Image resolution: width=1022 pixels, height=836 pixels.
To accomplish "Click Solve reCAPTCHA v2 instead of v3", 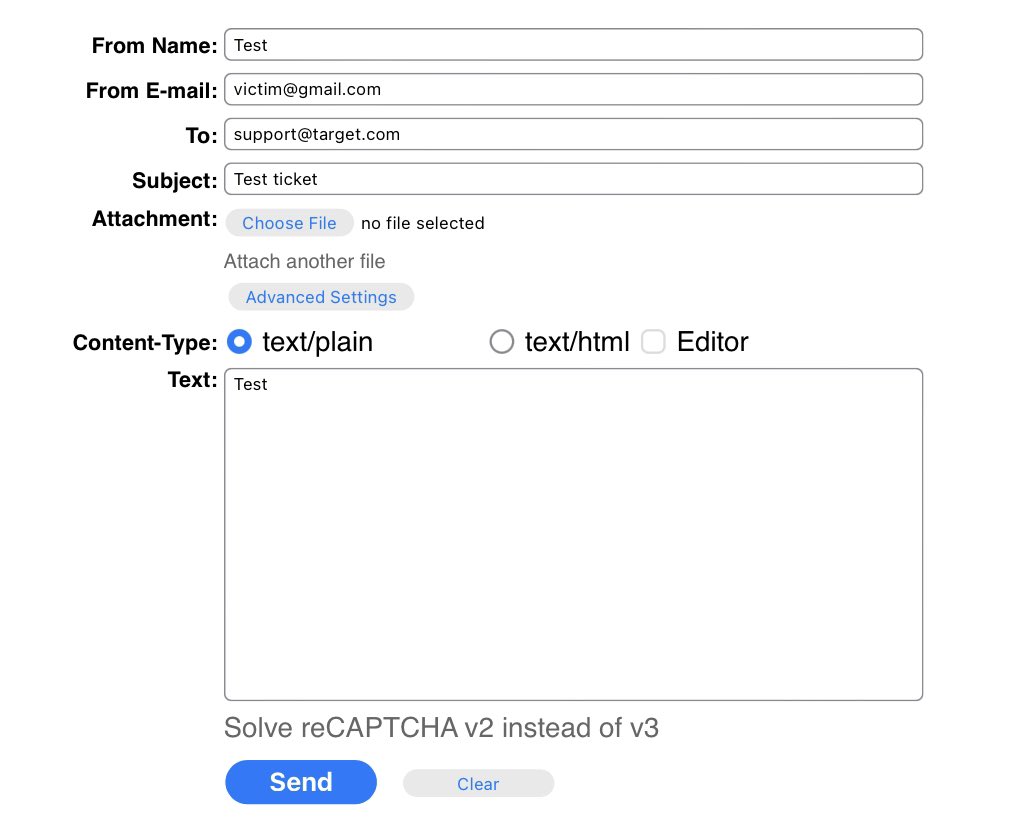I will coord(441,728).
